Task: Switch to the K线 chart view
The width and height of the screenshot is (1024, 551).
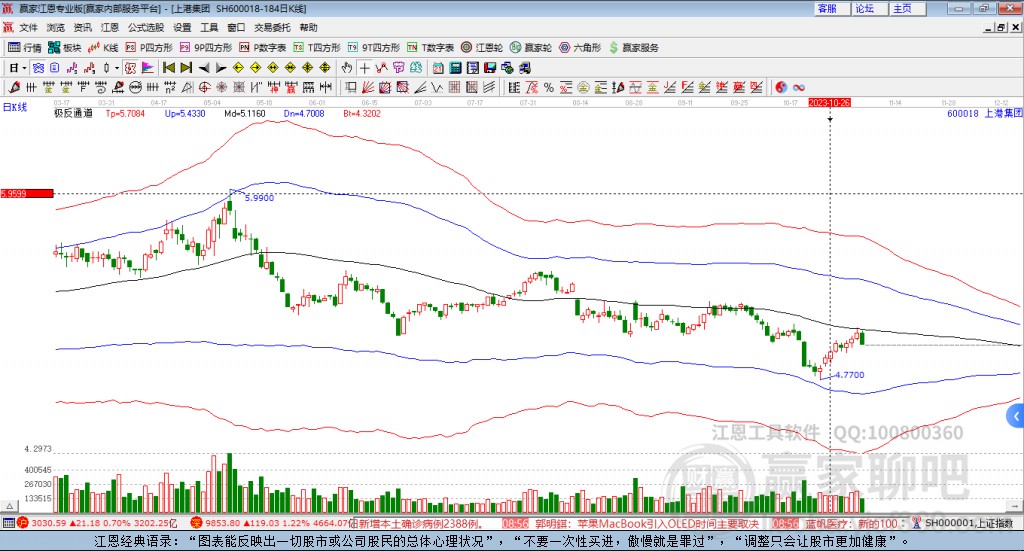Action: [103, 48]
